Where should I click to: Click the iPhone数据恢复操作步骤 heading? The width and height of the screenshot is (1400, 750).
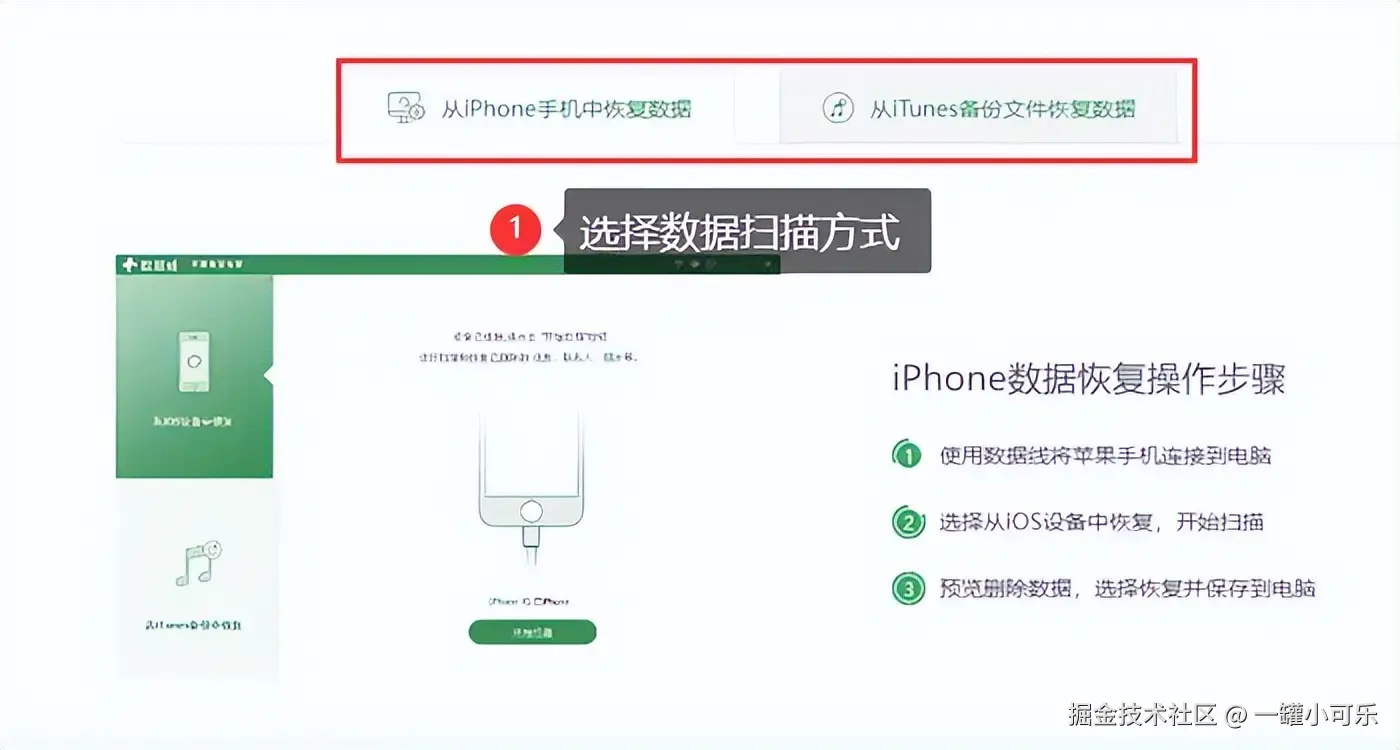click(1088, 380)
